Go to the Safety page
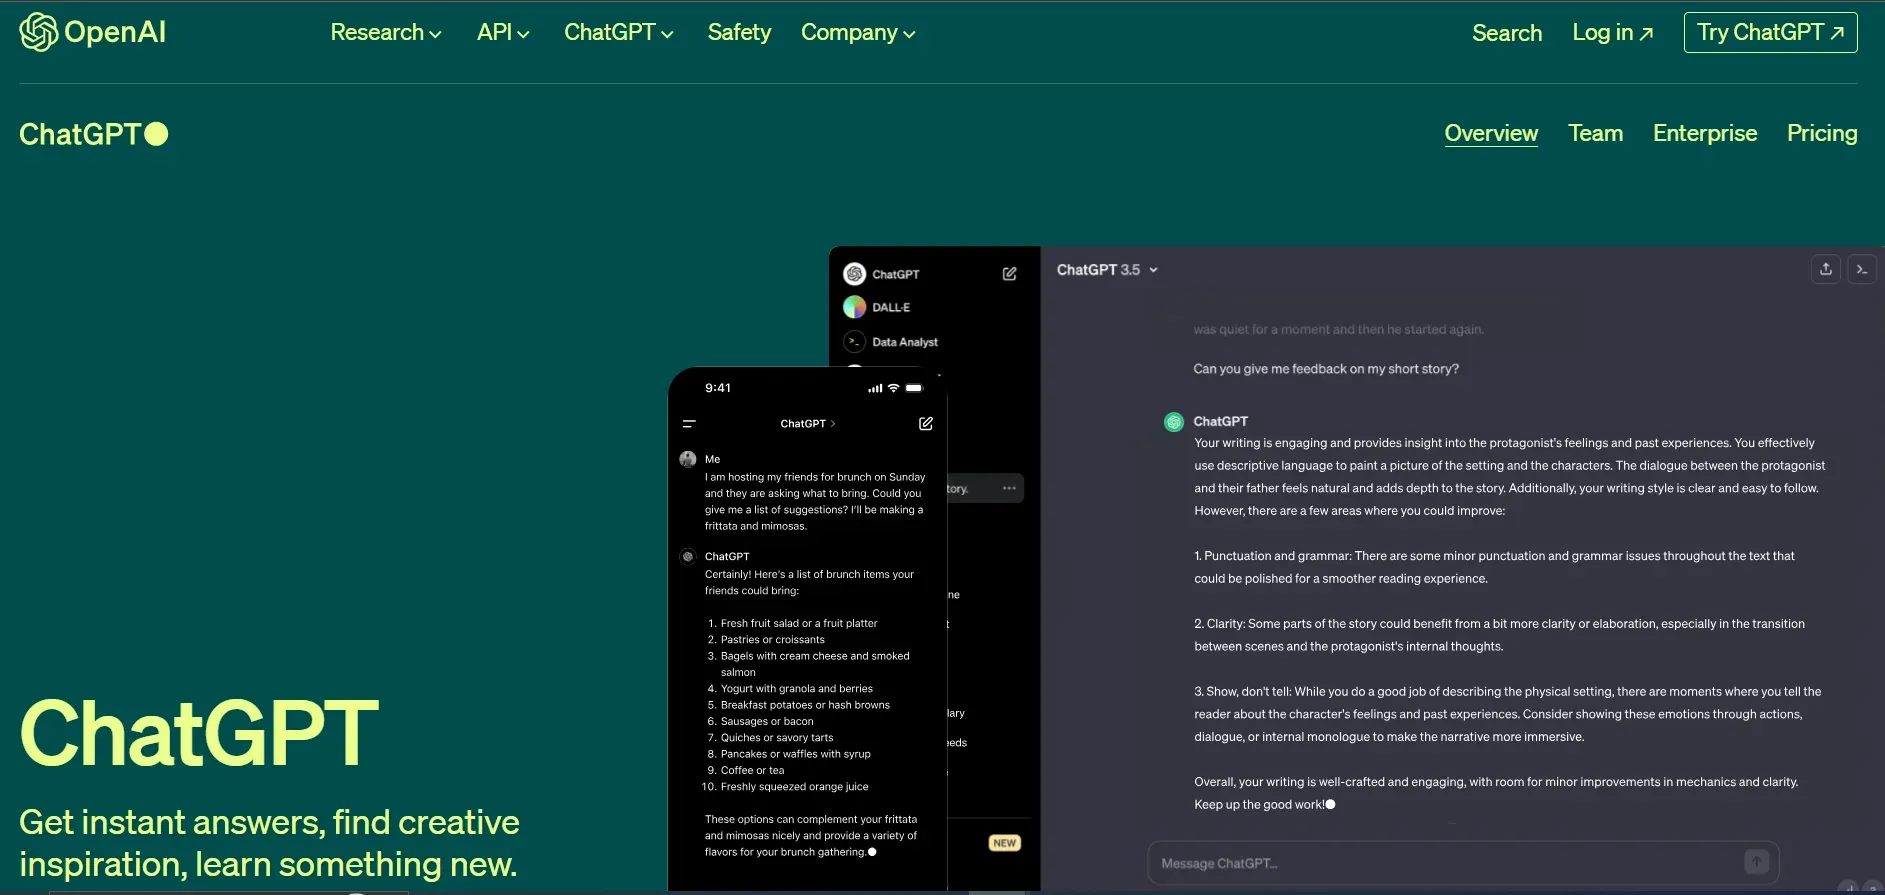1885x895 pixels. tap(739, 32)
